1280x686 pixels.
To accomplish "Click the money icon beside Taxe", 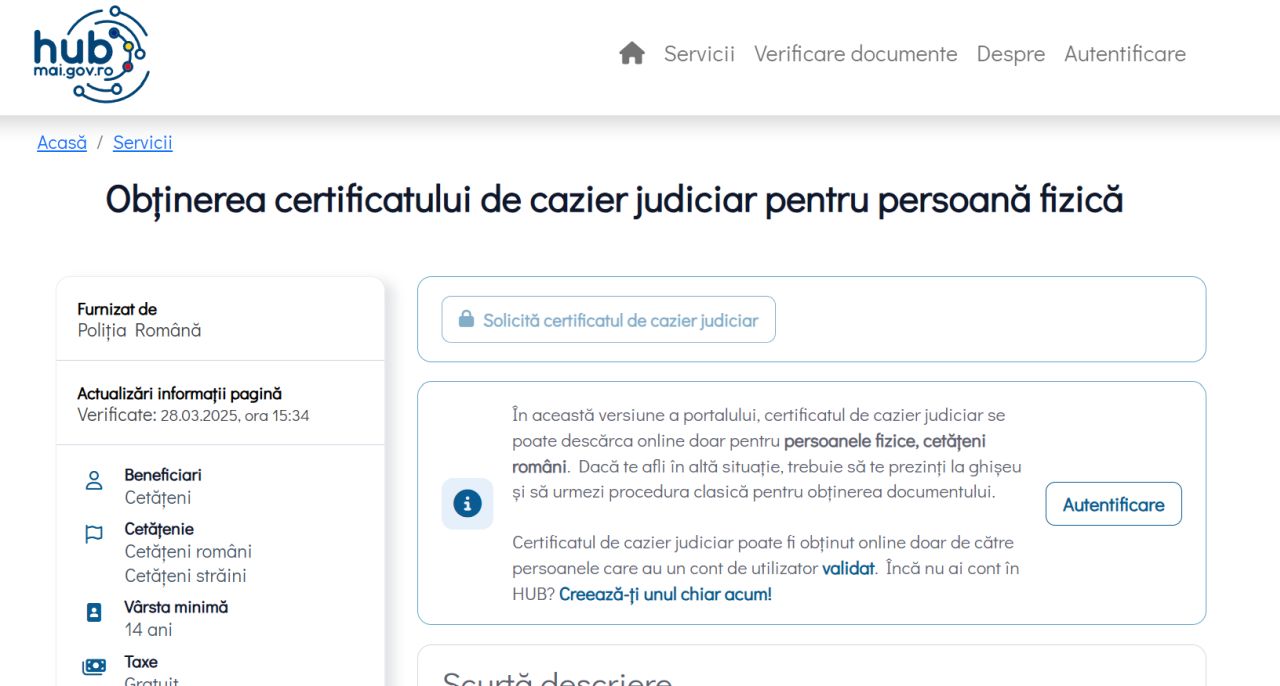I will point(94,667).
